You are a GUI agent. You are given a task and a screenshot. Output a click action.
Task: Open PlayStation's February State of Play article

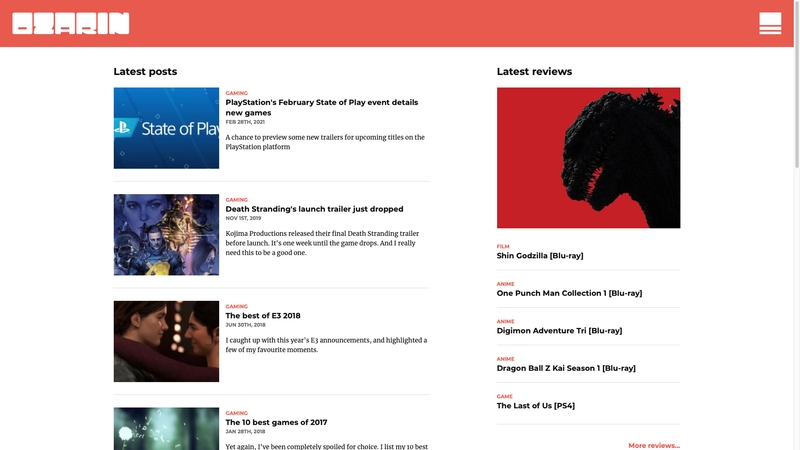(322, 108)
